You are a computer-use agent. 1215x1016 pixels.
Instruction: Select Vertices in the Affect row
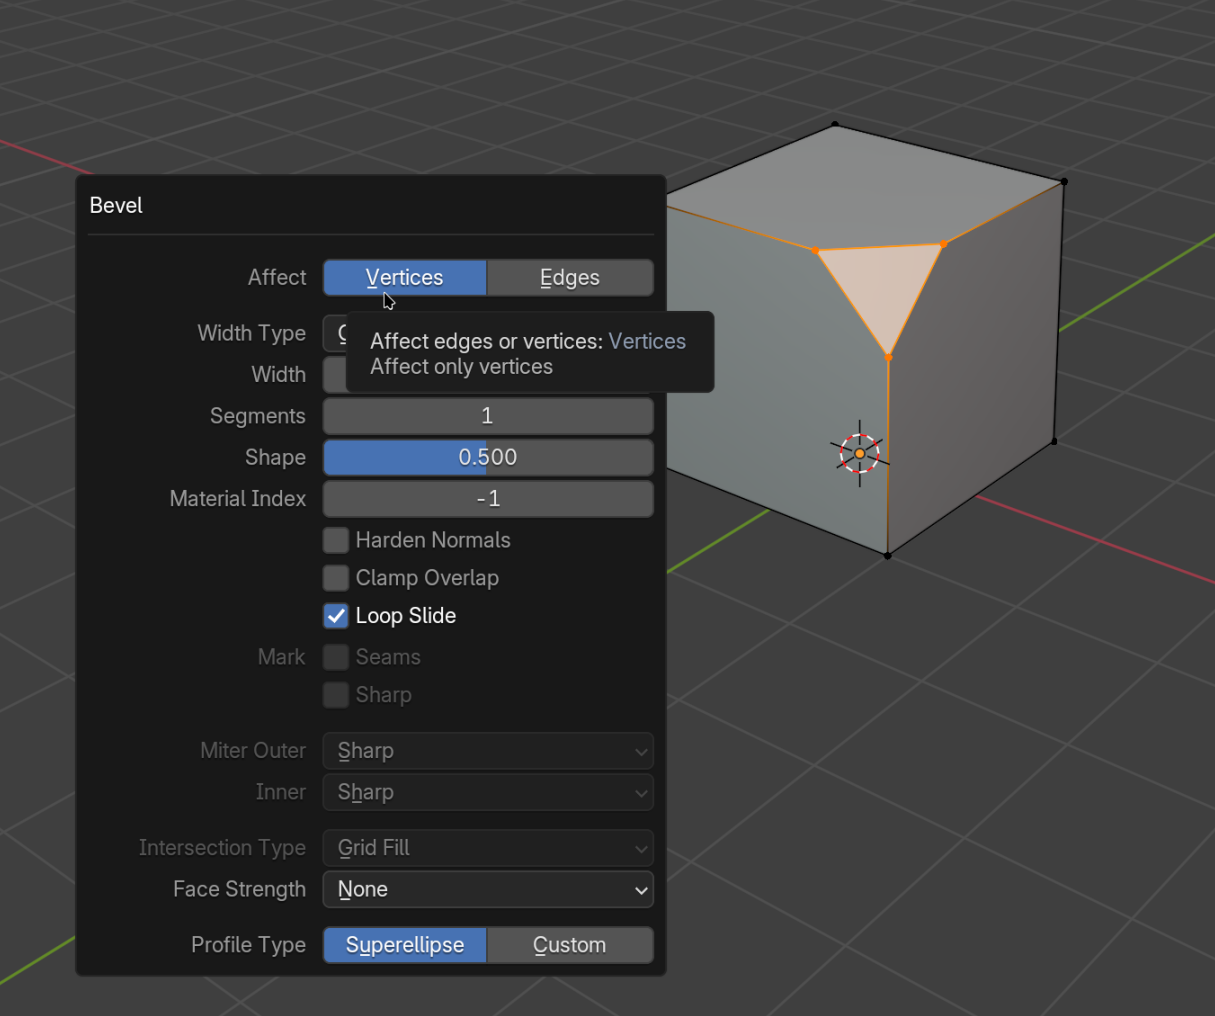404,277
